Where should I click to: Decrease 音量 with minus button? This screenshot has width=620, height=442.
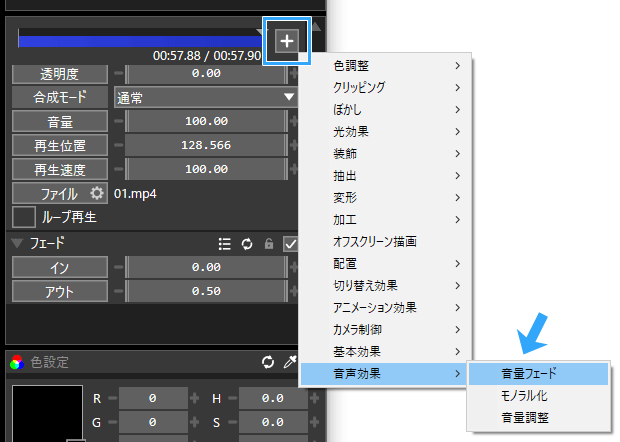119,121
